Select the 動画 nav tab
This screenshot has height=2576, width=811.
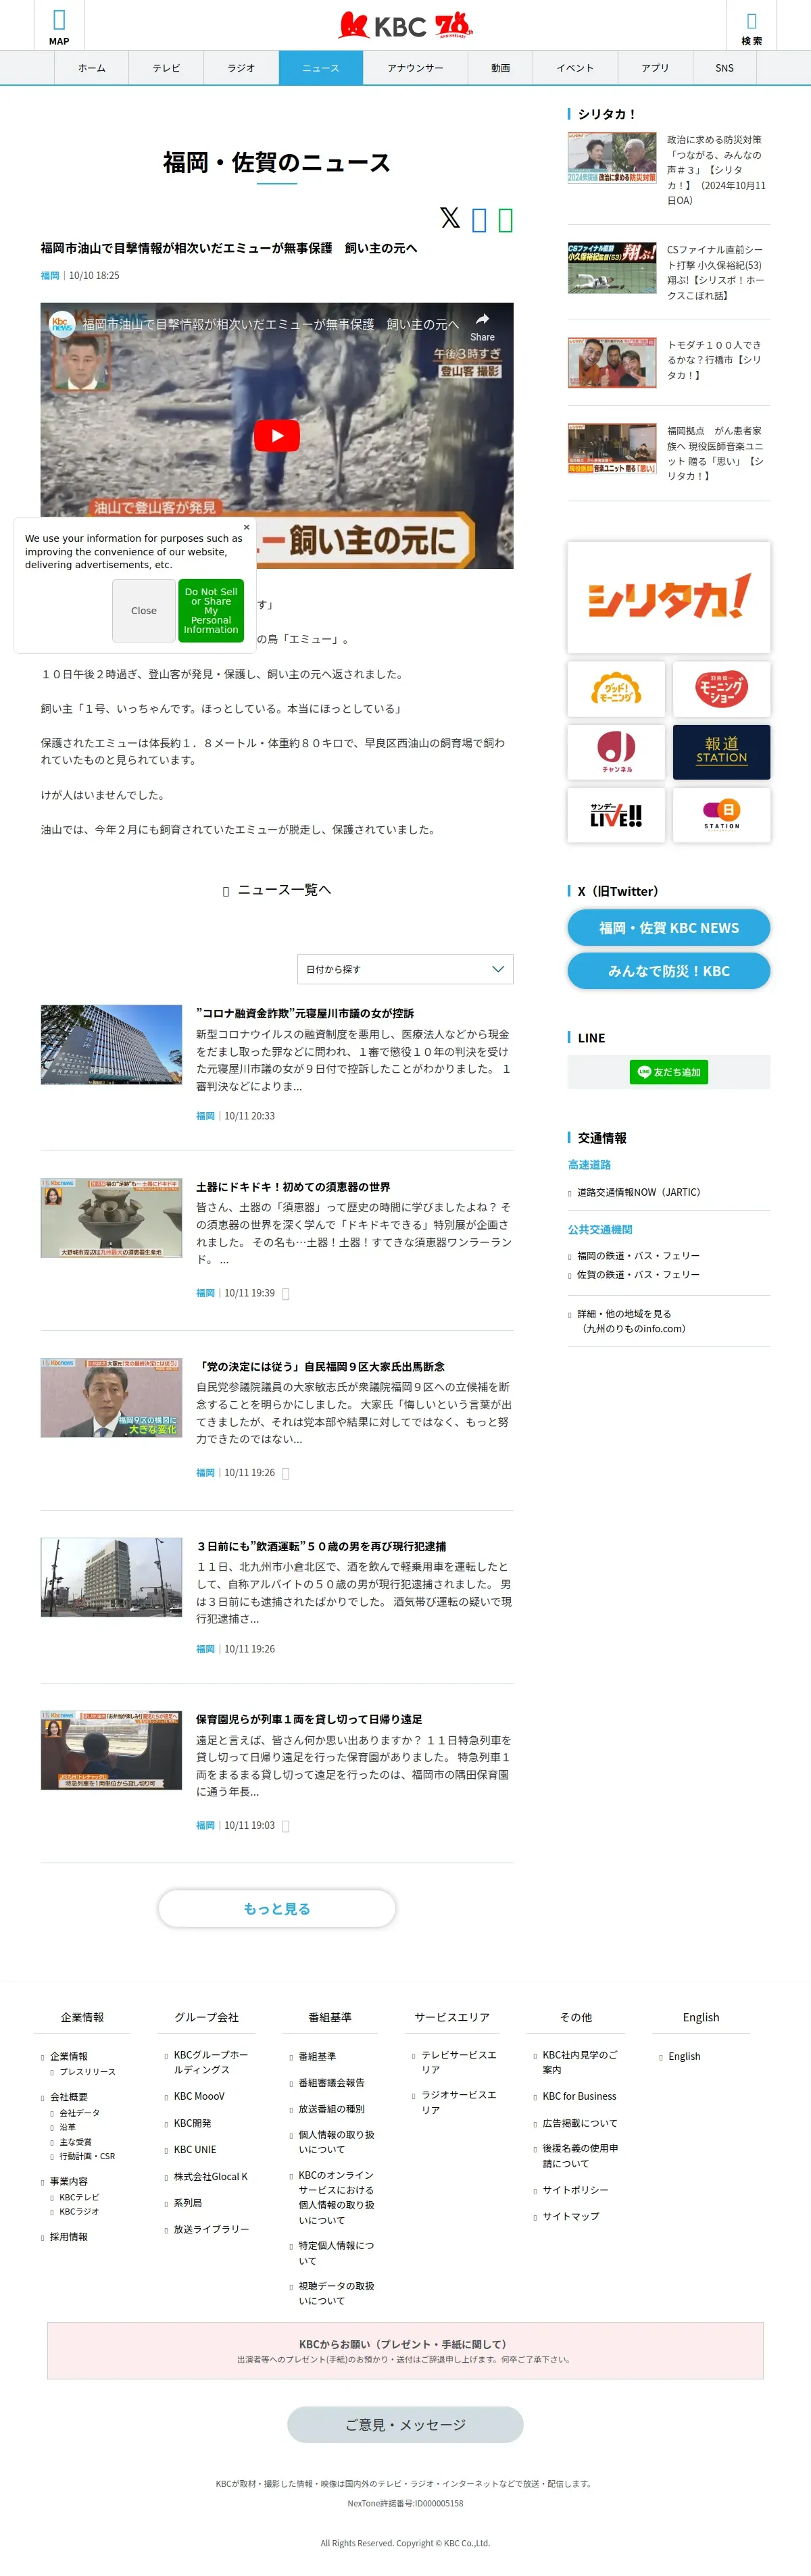[x=501, y=68]
